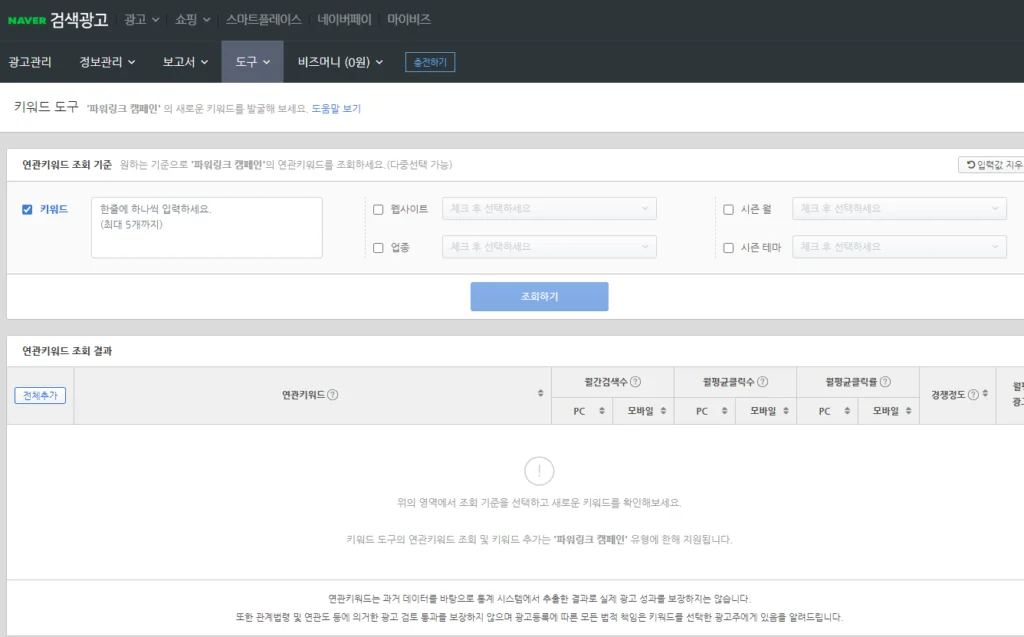
Task: Uncheck the 키워드 checkbox
Action: (25, 209)
